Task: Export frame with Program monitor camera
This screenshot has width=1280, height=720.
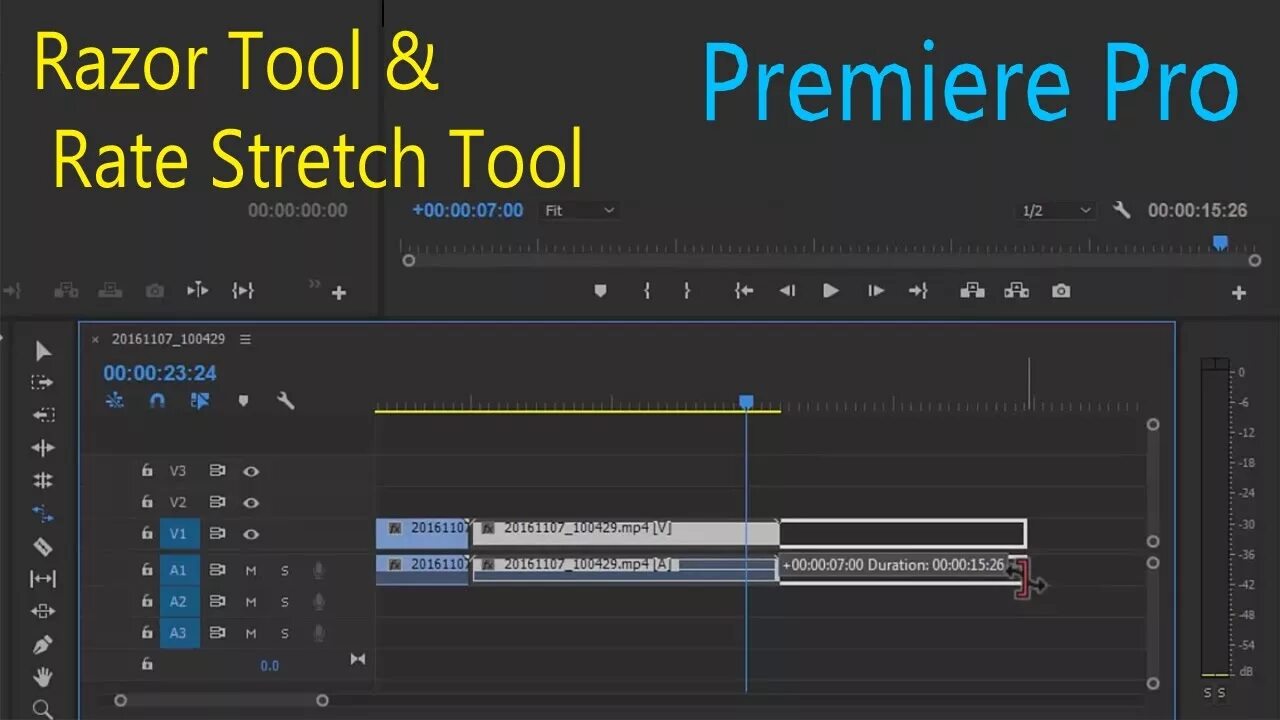Action: point(1061,291)
